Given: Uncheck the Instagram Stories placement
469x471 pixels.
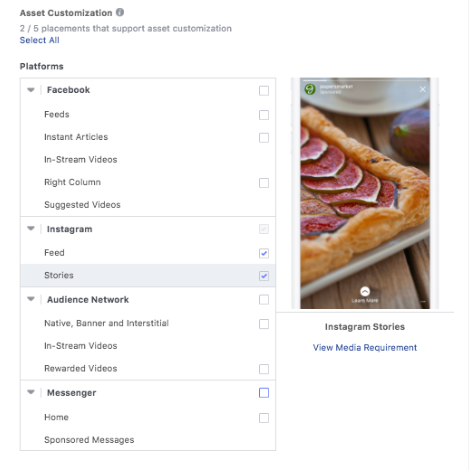Looking at the screenshot, I should point(264,276).
